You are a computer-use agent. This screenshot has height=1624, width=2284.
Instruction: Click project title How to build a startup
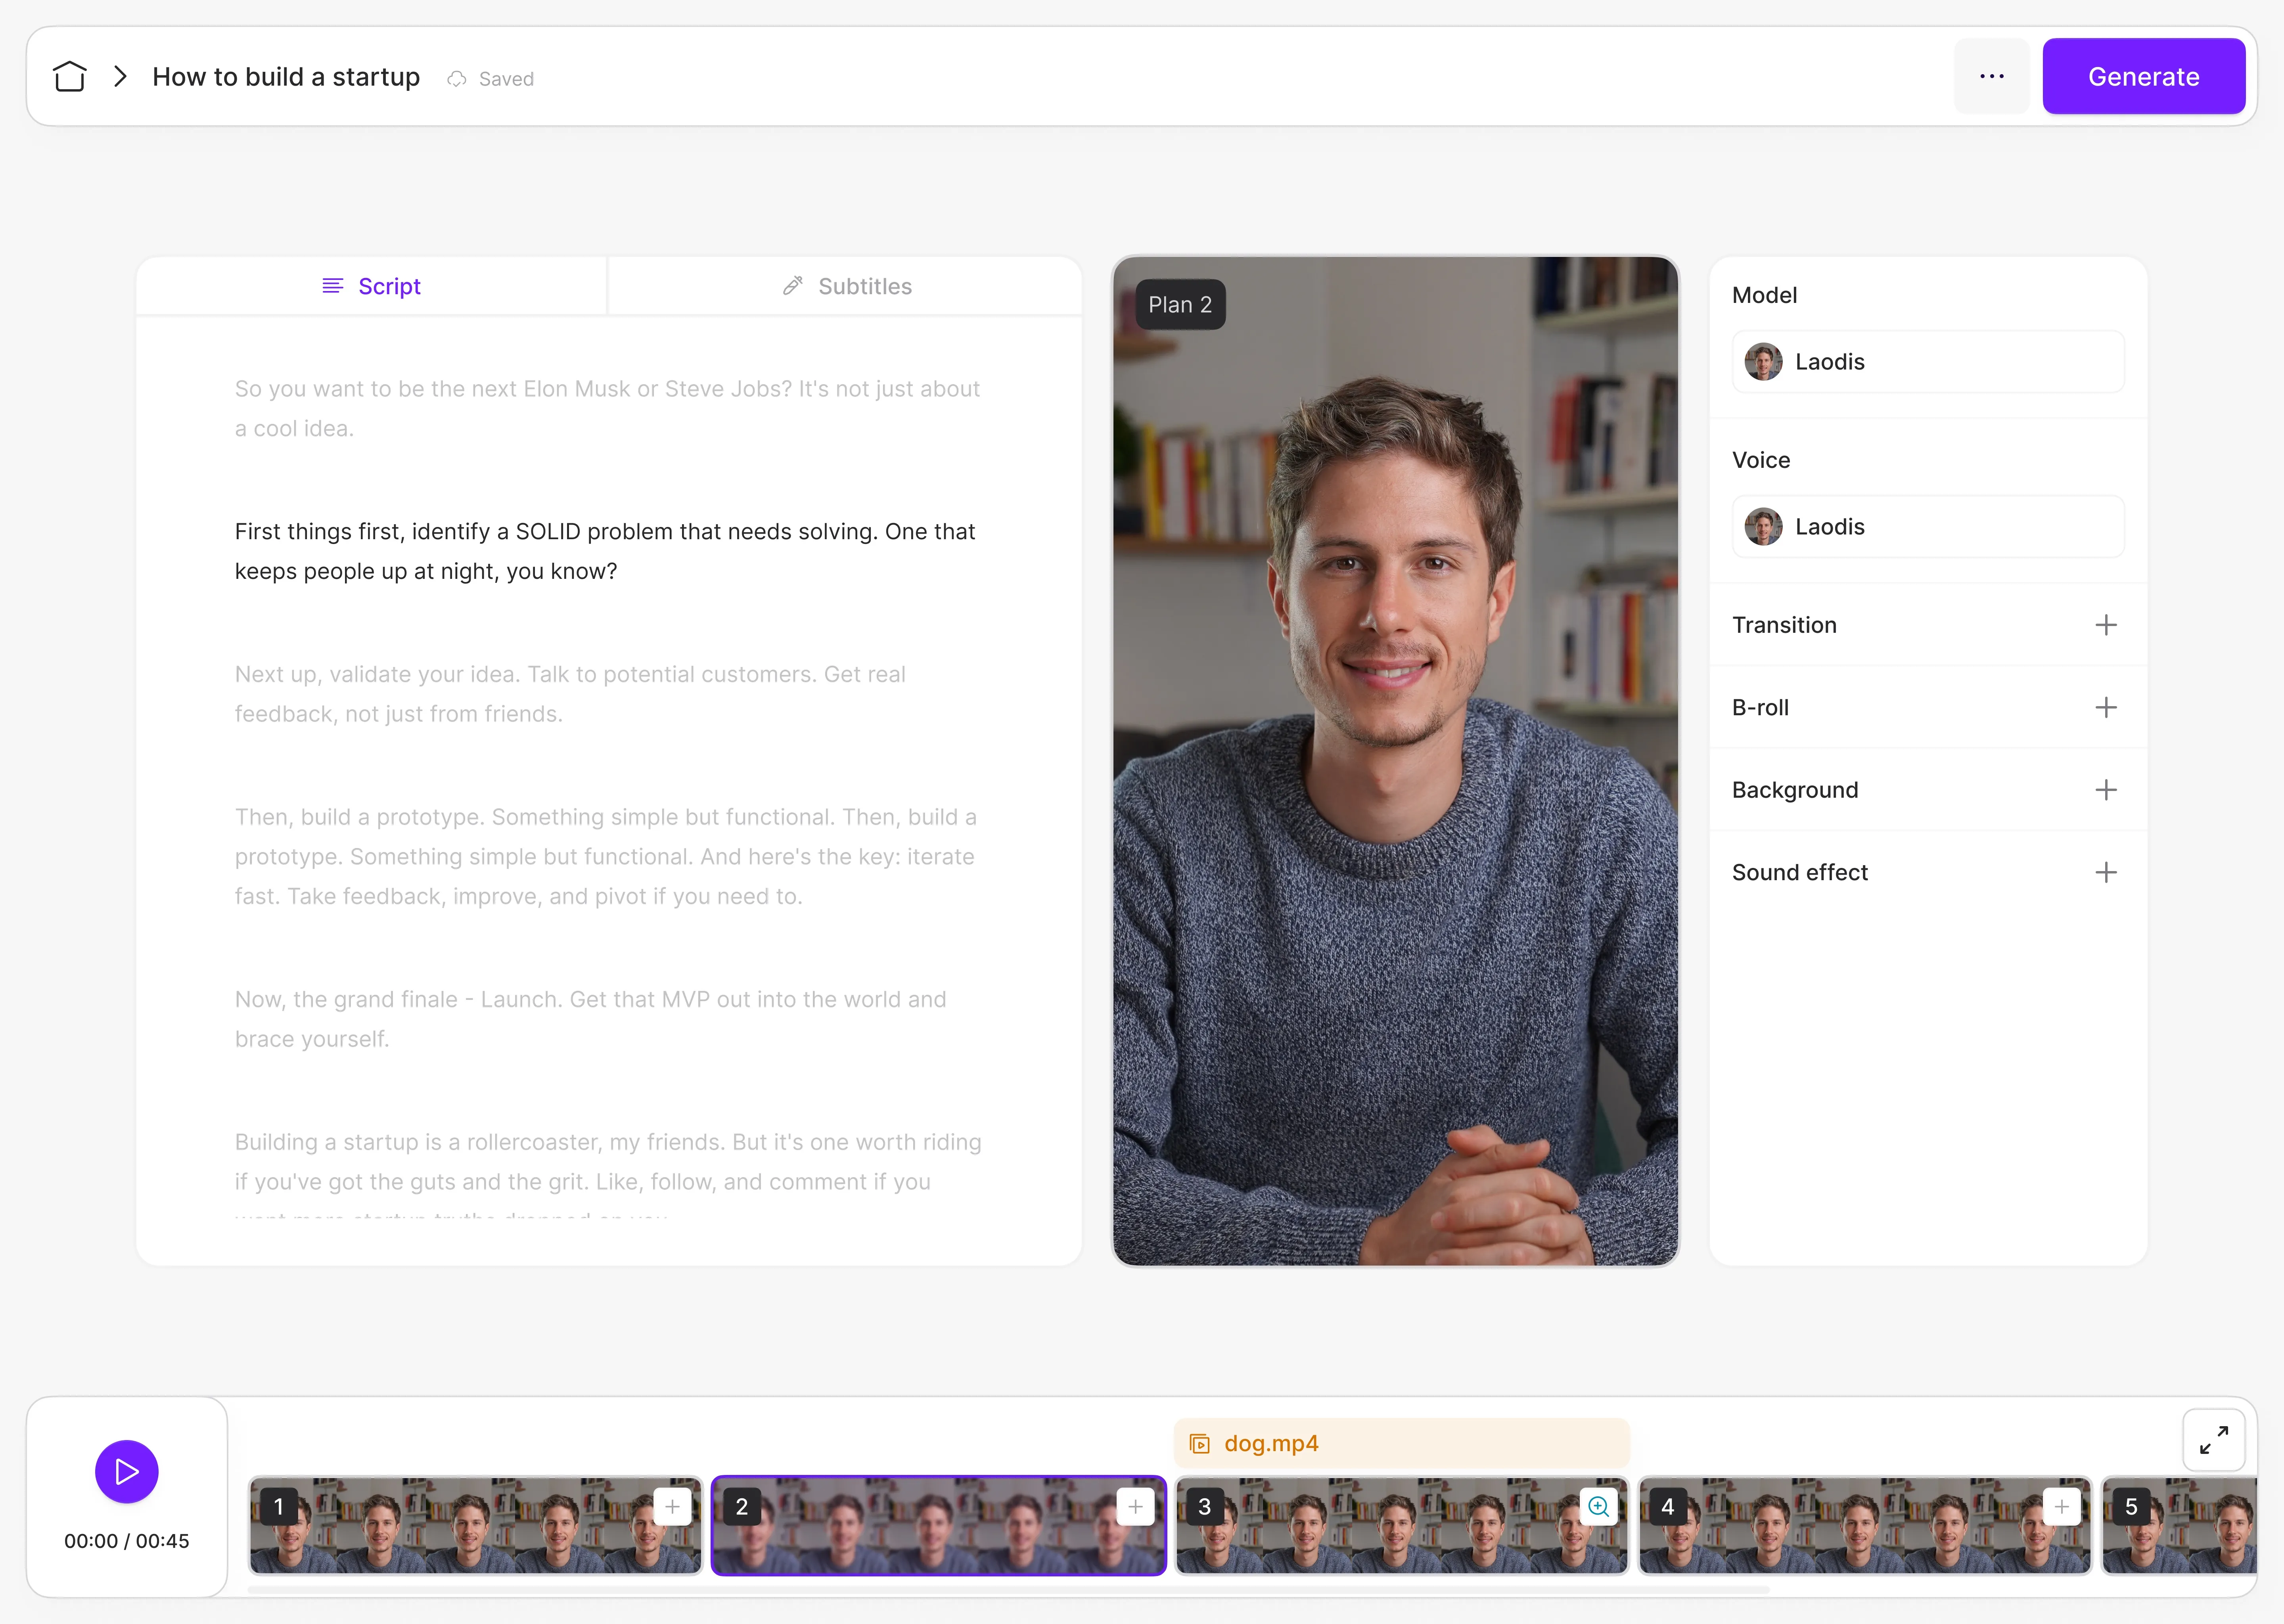[x=286, y=77]
